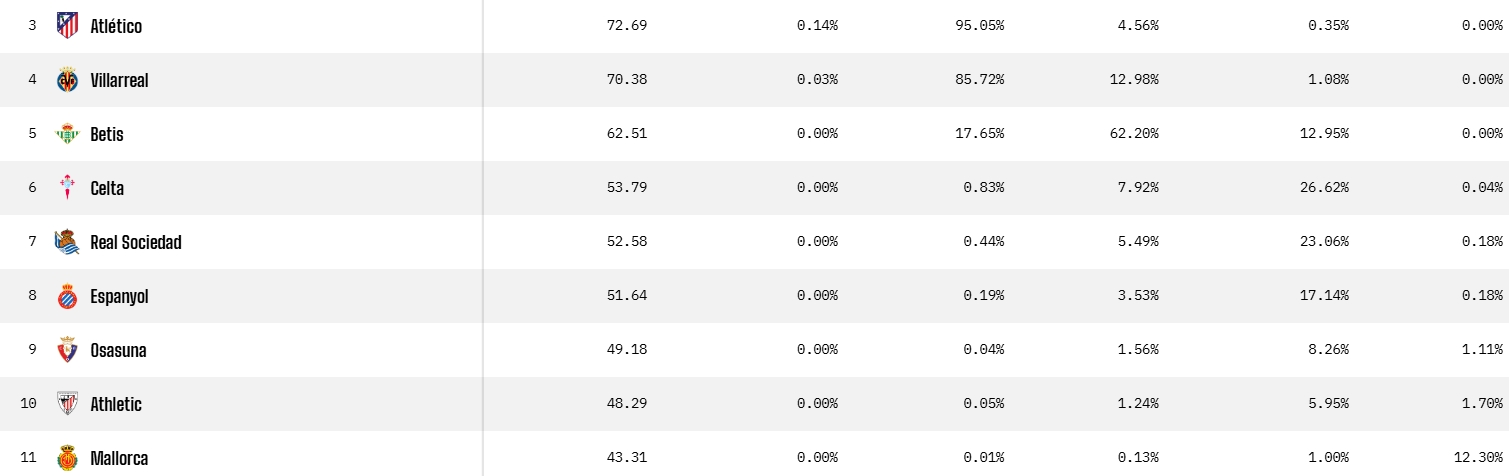Click the Atlético club crest icon
1509x476 pixels.
[67, 26]
